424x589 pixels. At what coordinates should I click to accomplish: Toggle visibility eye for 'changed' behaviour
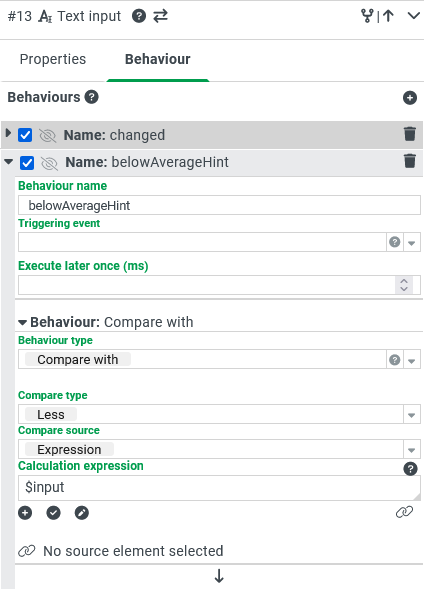click(48, 136)
